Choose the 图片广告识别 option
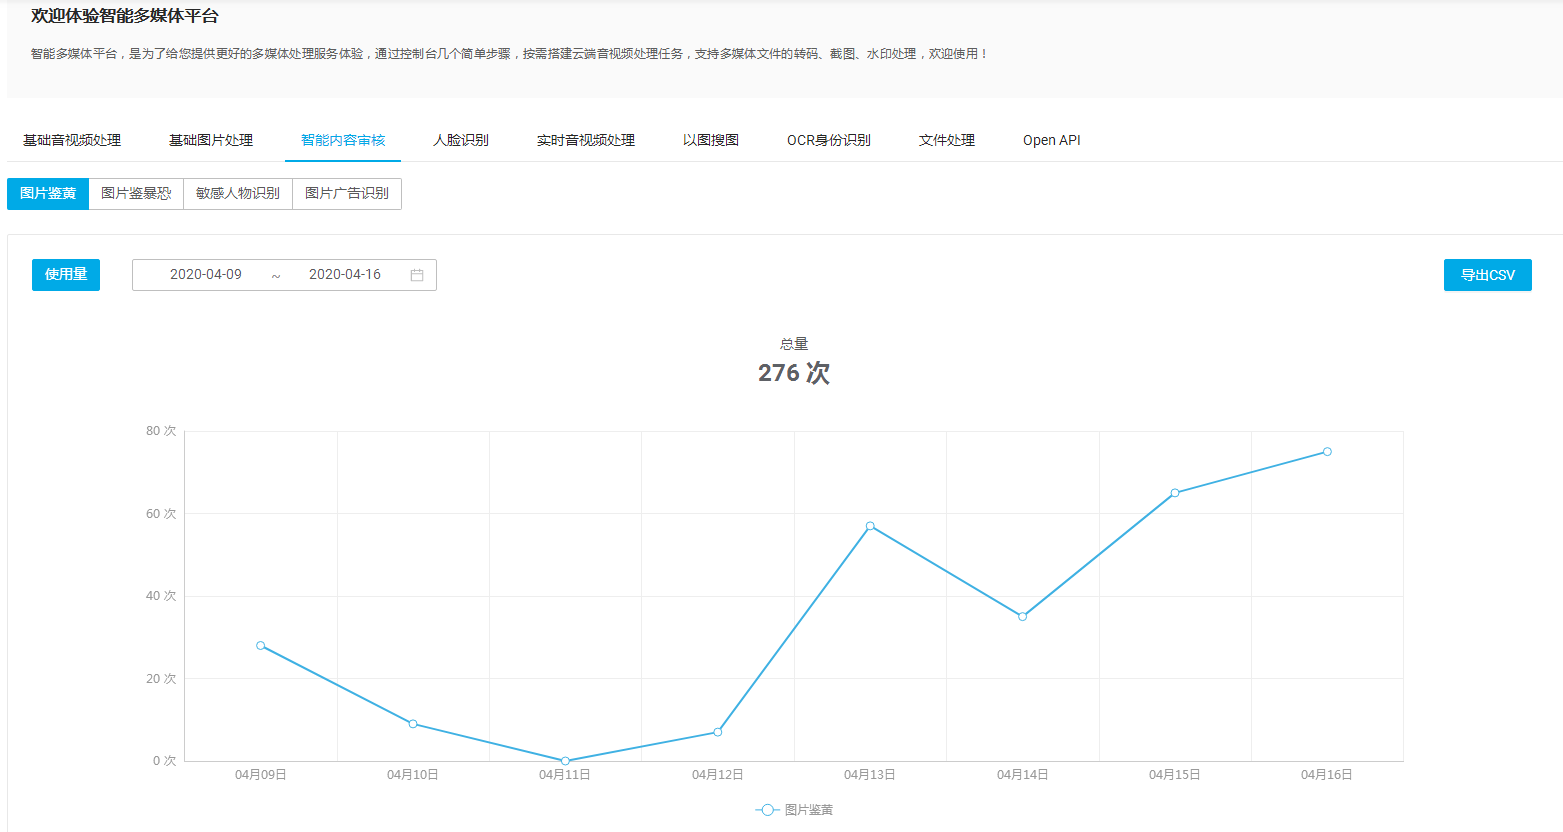The image size is (1563, 832). tap(347, 194)
